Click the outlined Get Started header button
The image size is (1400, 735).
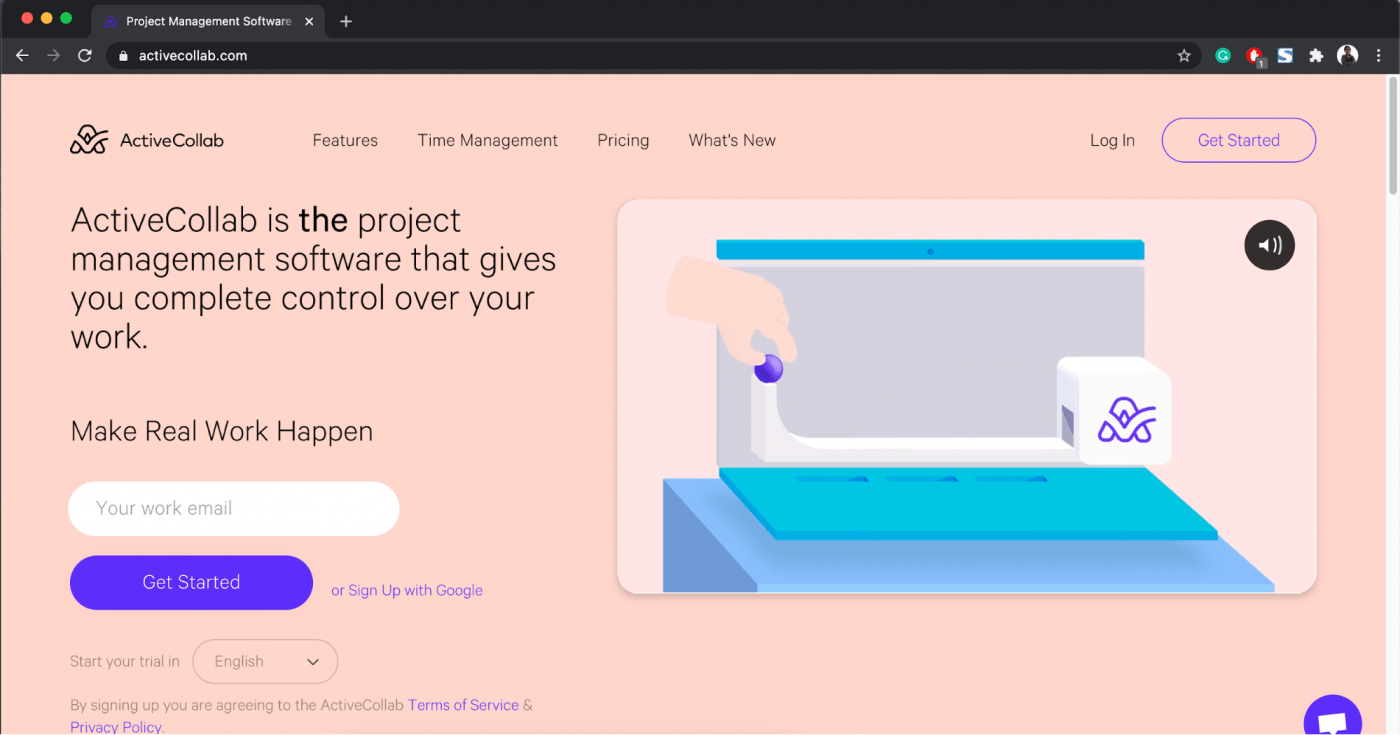click(1239, 140)
